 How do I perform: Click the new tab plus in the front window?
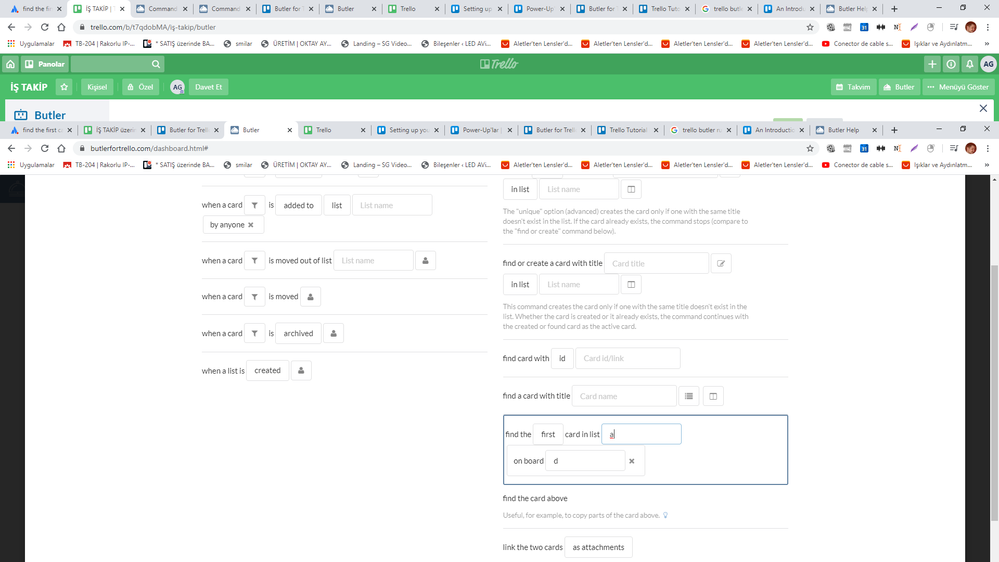(x=894, y=130)
